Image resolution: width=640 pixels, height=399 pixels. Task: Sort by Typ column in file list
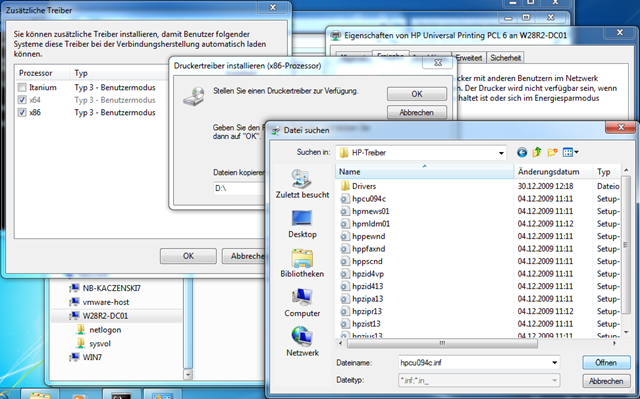point(607,172)
